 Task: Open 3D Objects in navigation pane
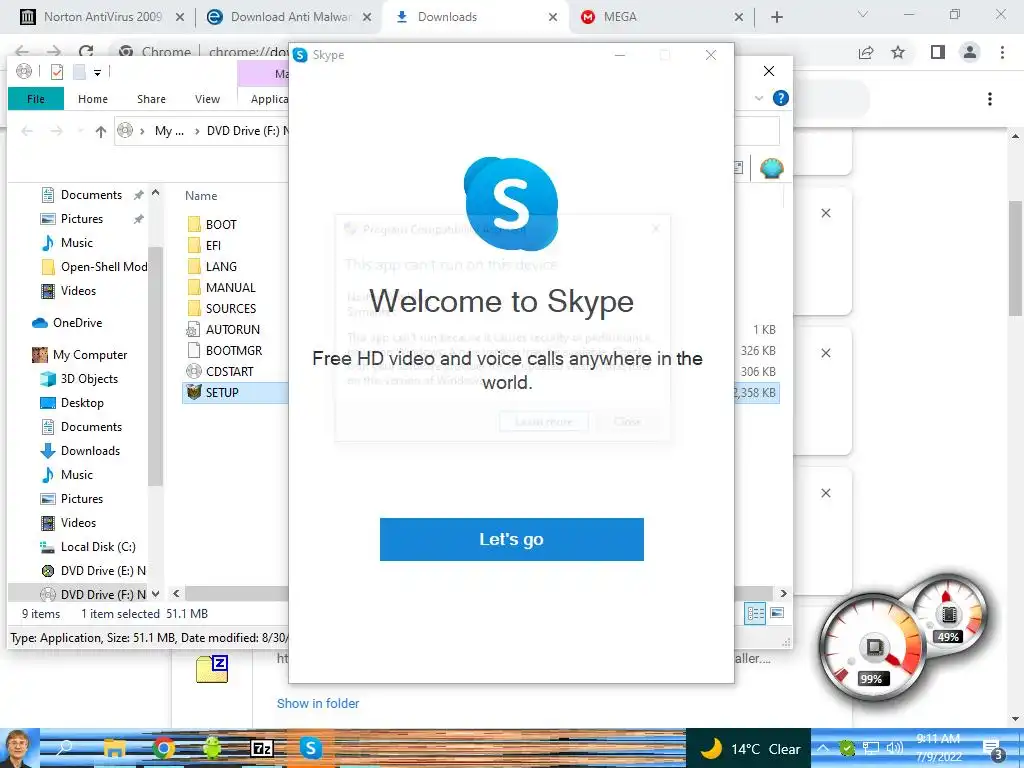point(89,379)
